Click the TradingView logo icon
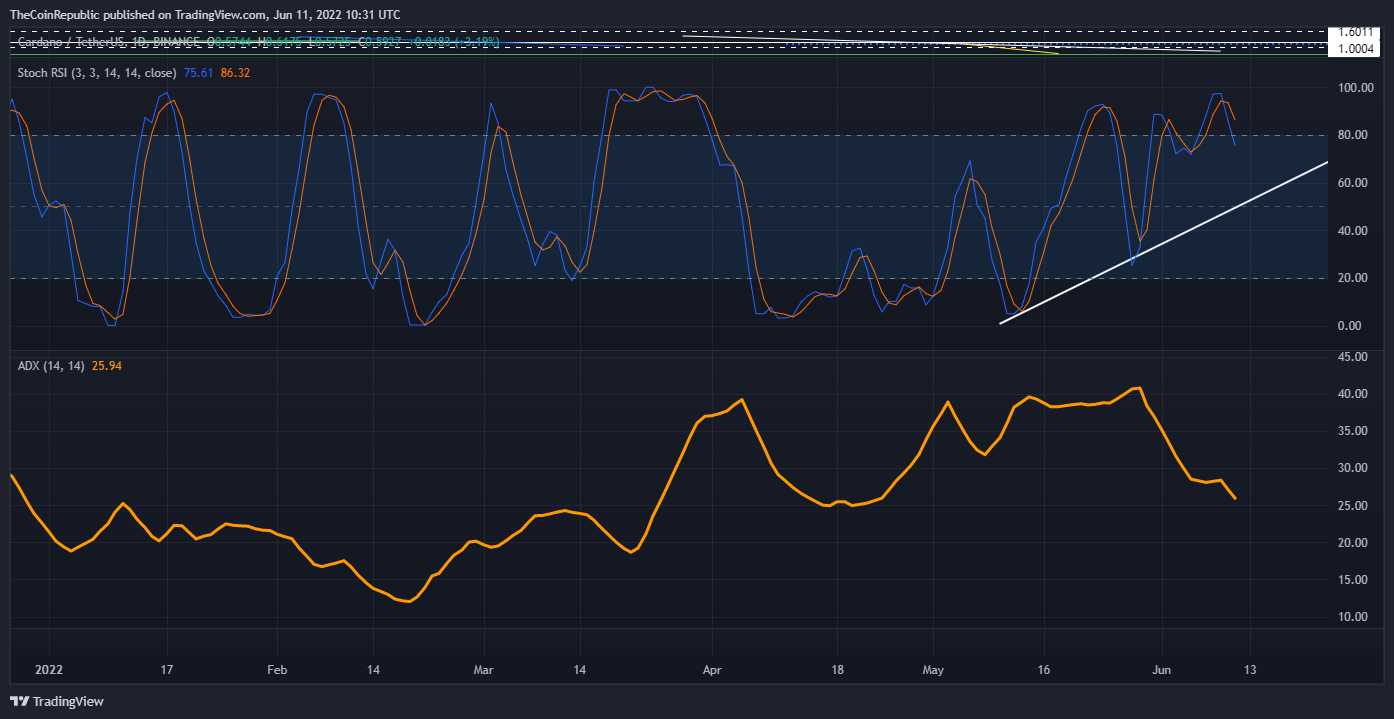1394x719 pixels. 20,701
